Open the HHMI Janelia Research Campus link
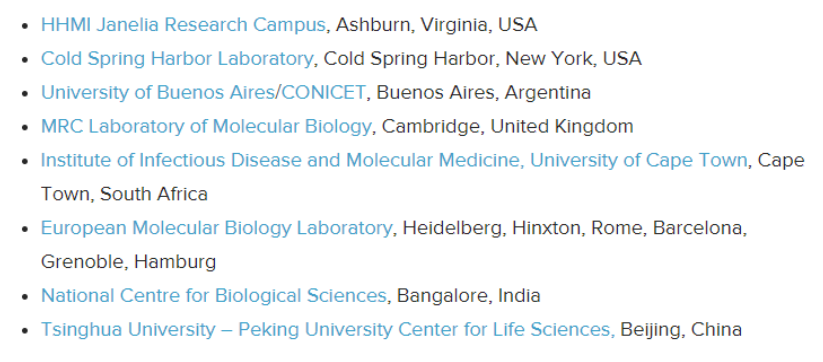Image resolution: width=823 pixels, height=362 pixels. tap(183, 25)
